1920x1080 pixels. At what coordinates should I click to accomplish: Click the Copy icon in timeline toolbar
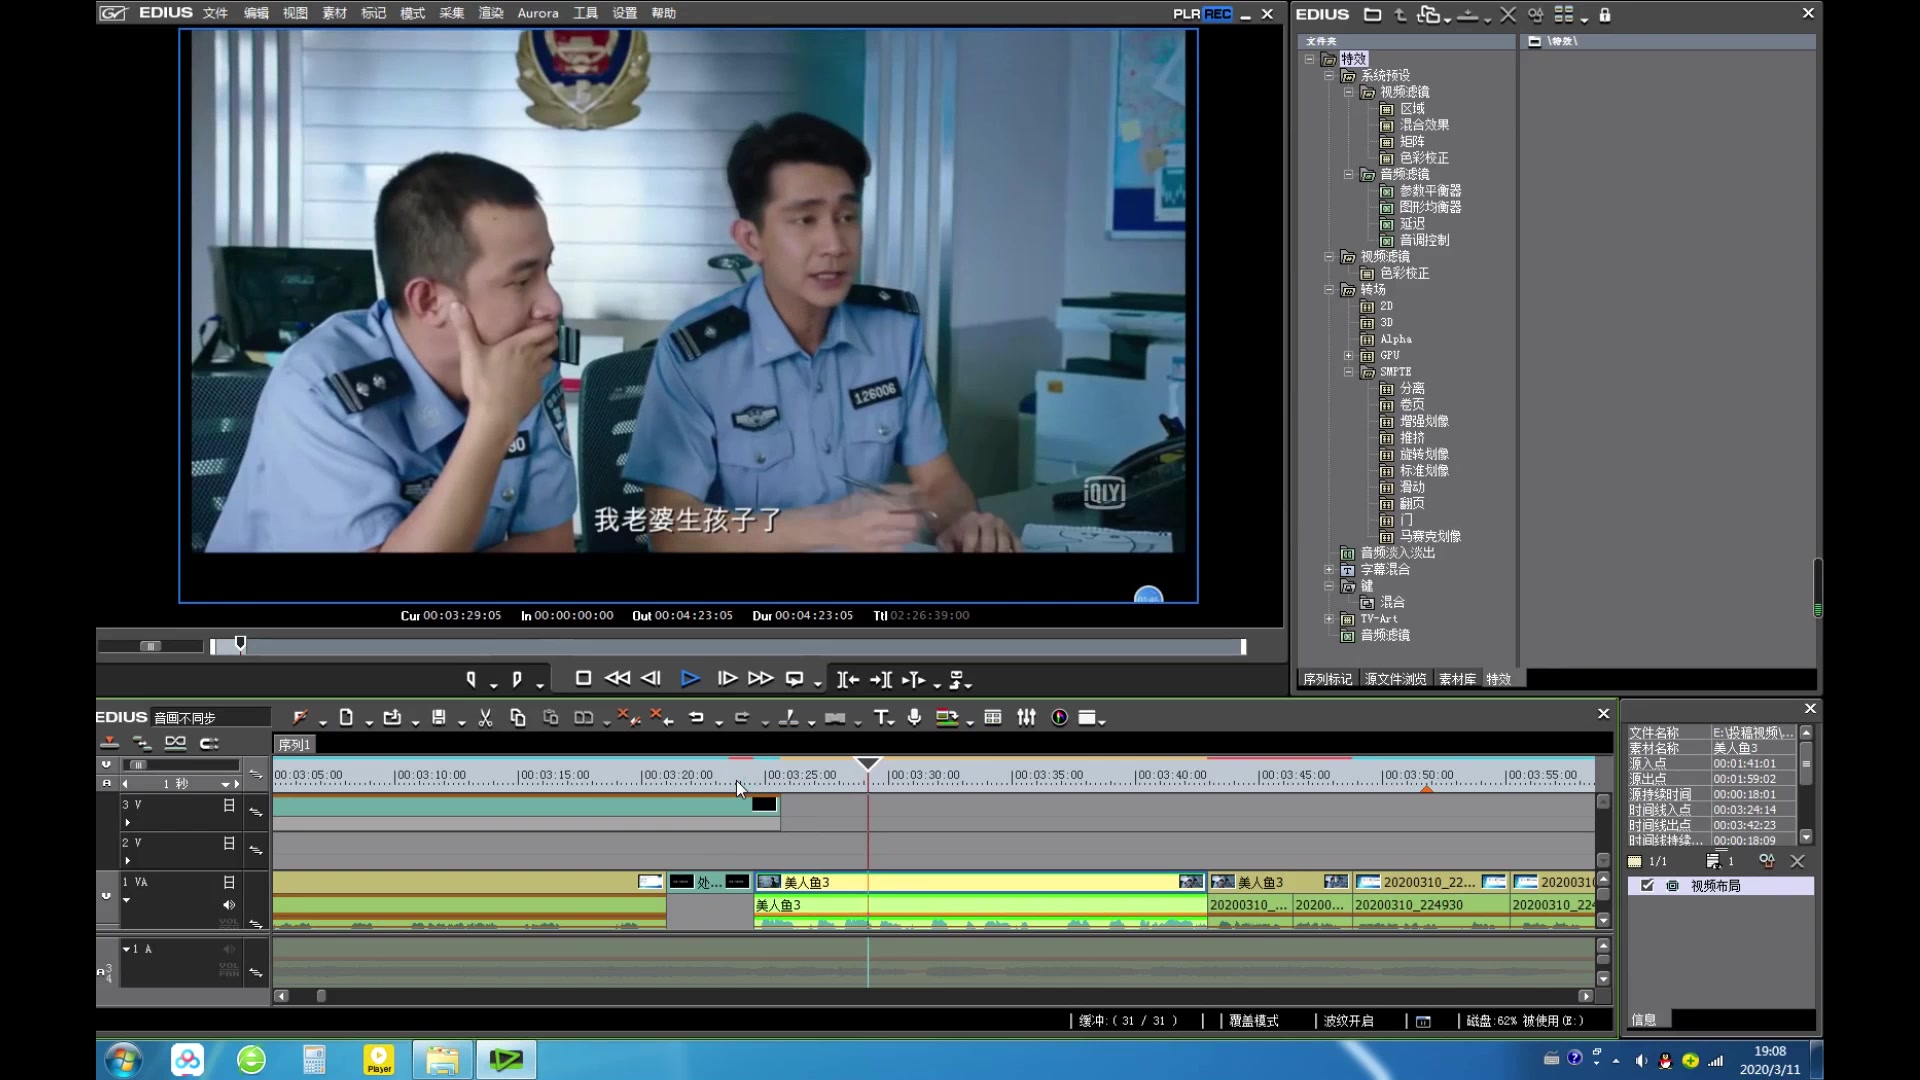(x=517, y=717)
